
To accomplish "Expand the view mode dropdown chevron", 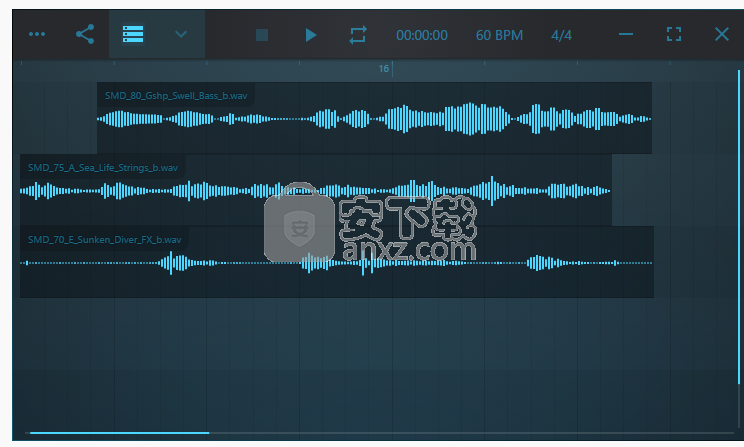I will pyautogui.click(x=181, y=34).
